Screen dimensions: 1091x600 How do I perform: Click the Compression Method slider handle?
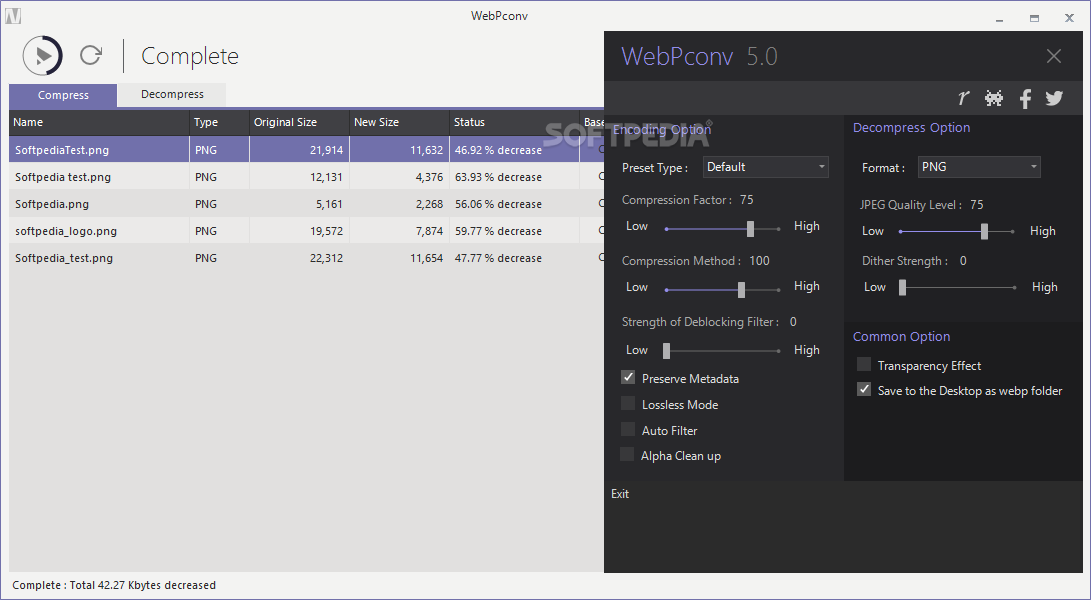(x=741, y=290)
